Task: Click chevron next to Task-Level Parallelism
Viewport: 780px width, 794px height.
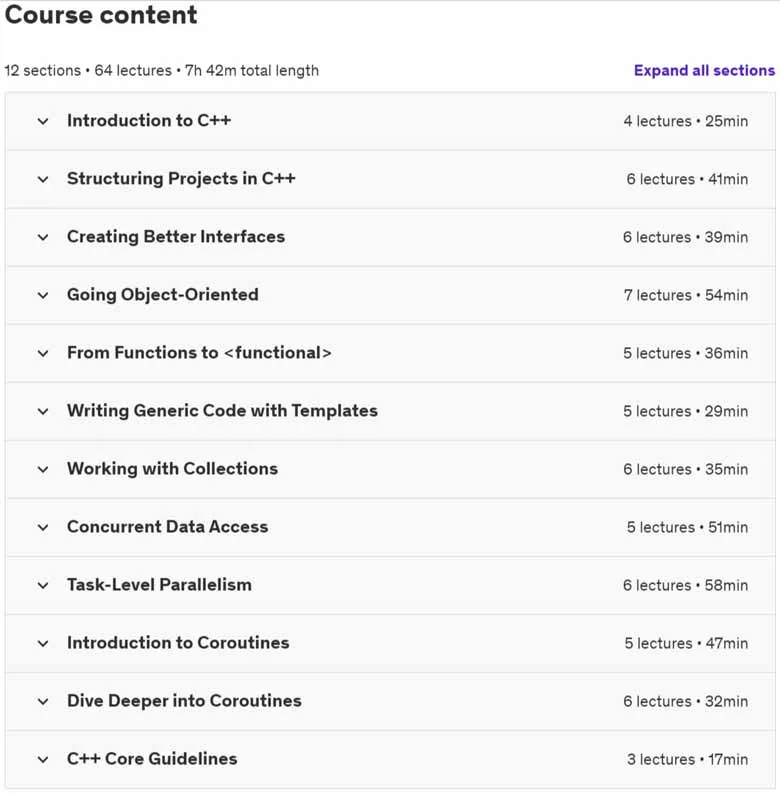Action: click(43, 585)
